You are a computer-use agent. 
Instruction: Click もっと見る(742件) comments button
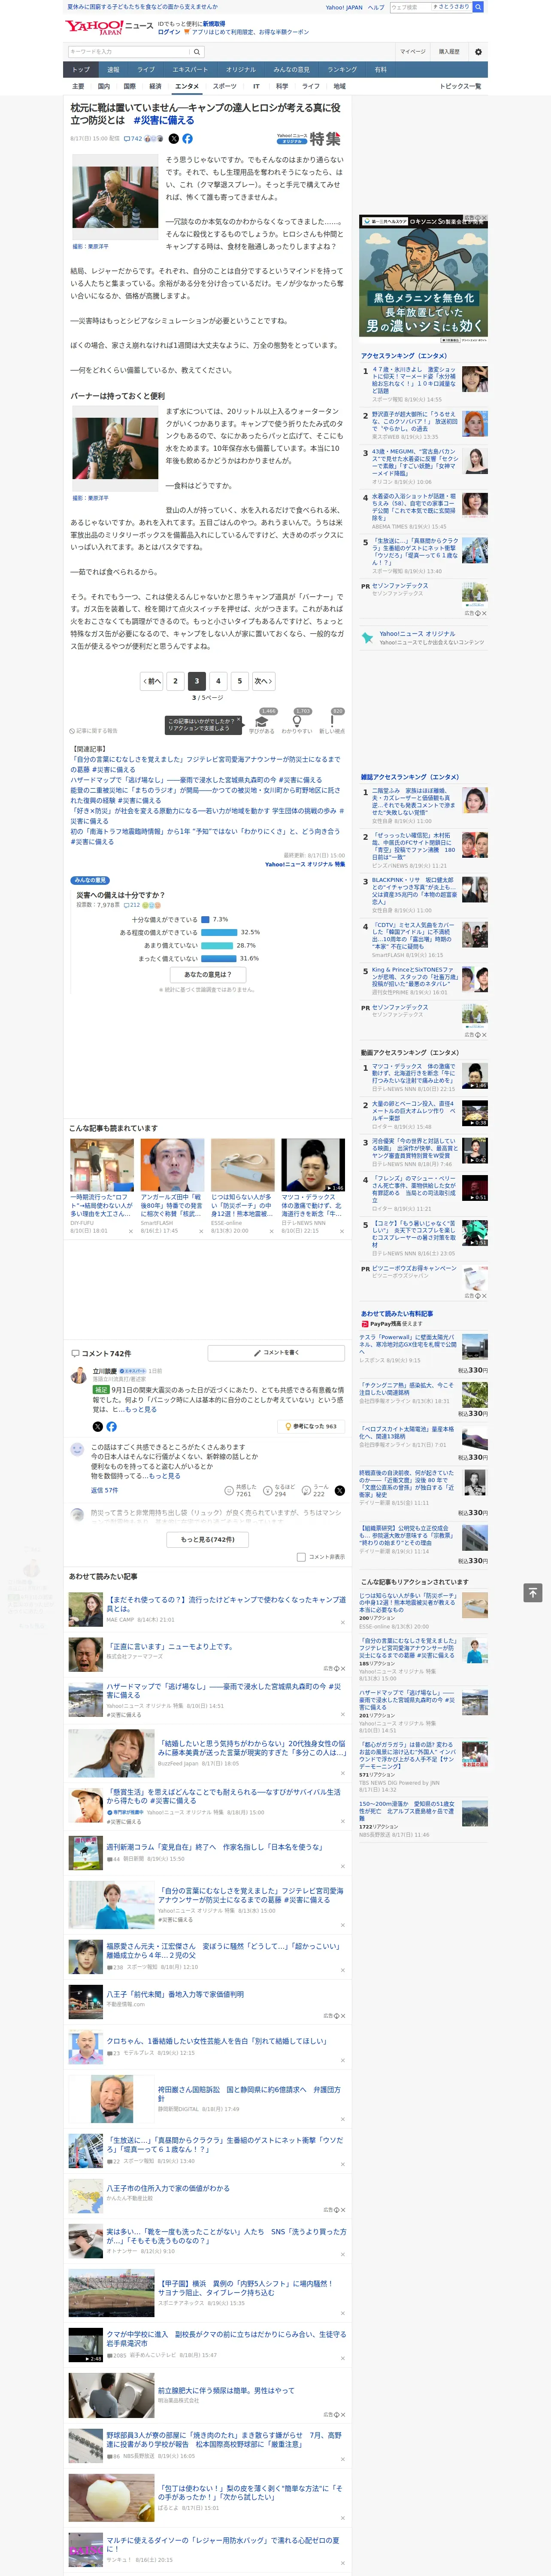(x=208, y=1540)
